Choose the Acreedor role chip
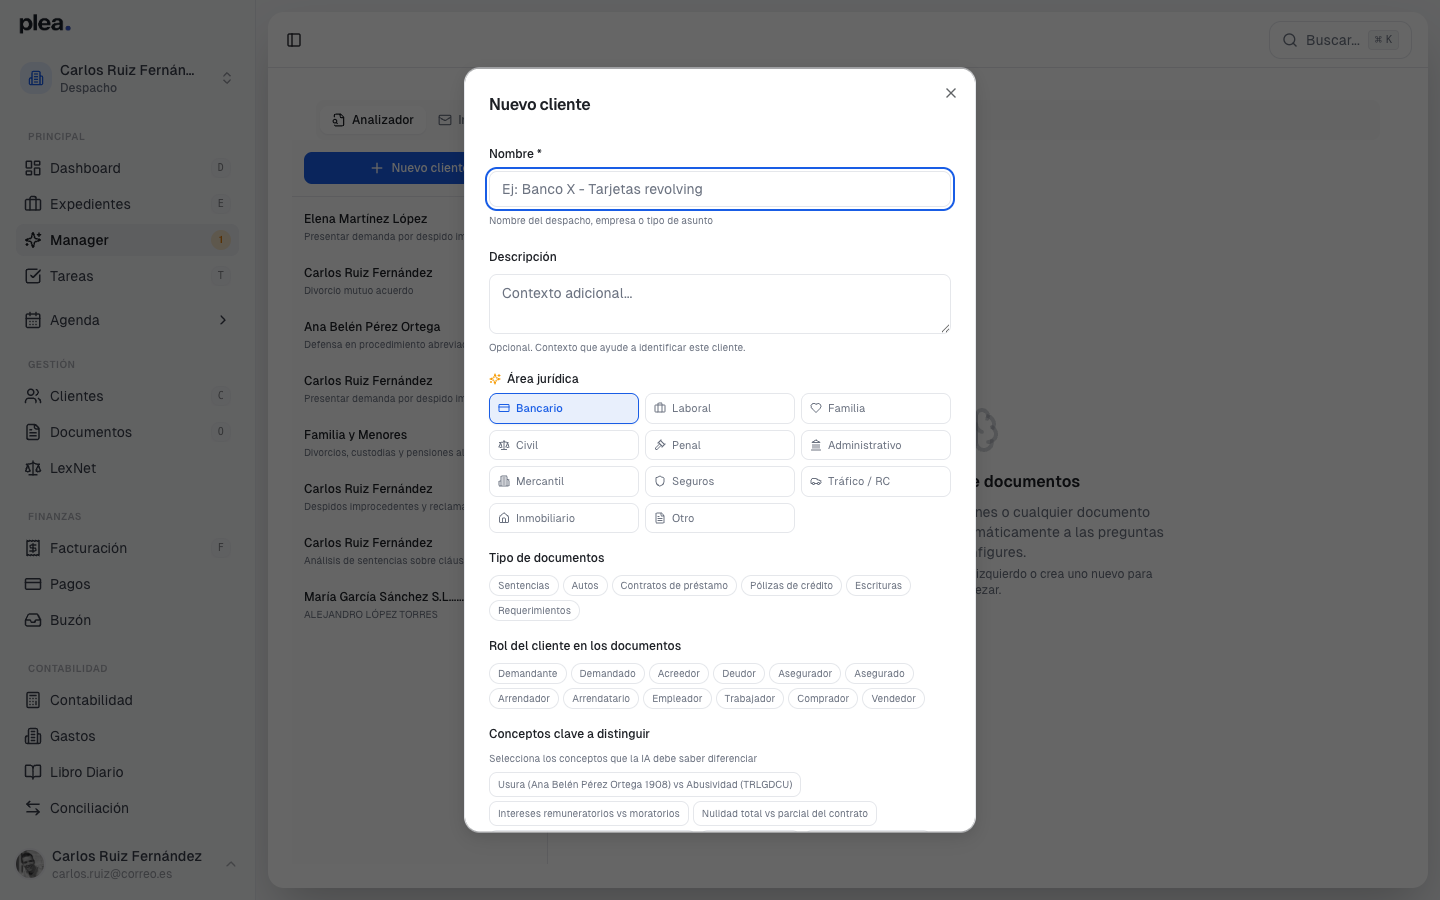The width and height of the screenshot is (1440, 900). tap(679, 674)
